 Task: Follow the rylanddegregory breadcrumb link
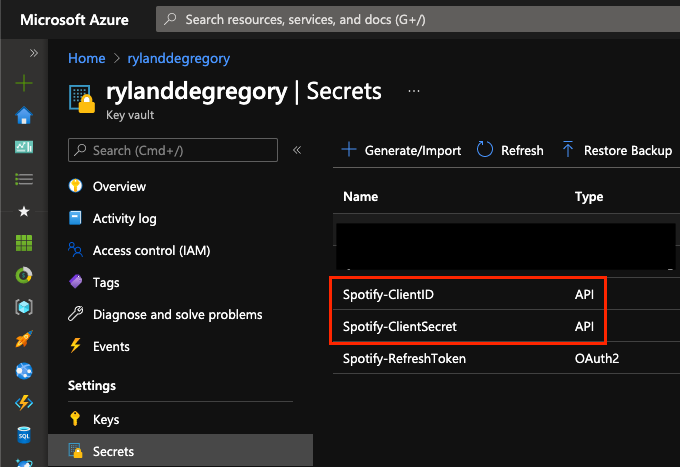(x=179, y=58)
